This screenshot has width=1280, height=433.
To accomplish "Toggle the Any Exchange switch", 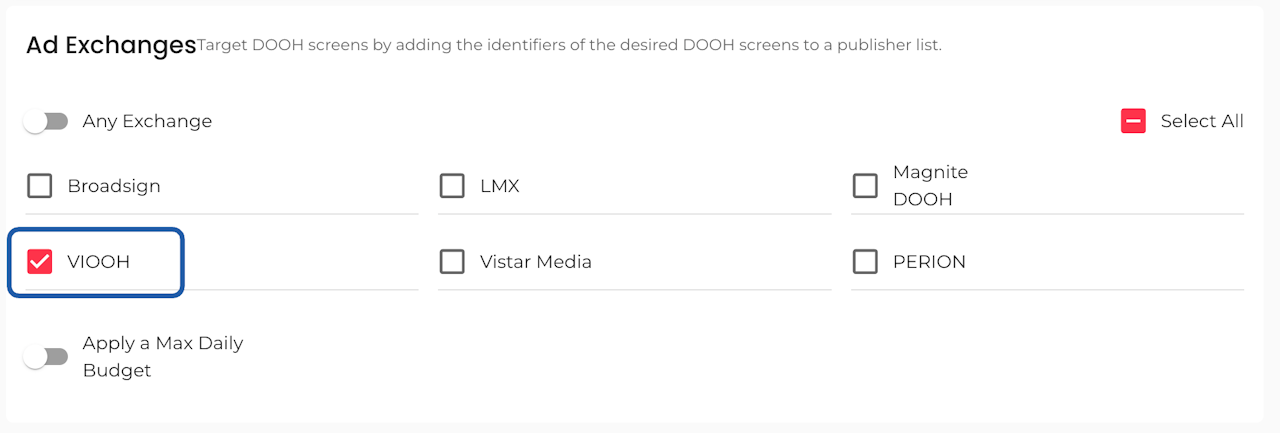I will pyautogui.click(x=46, y=121).
